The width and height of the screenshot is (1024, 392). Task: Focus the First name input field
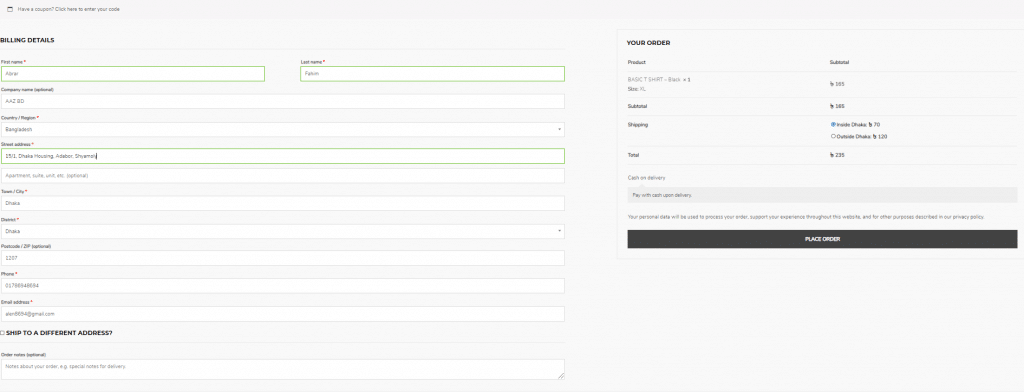133,74
